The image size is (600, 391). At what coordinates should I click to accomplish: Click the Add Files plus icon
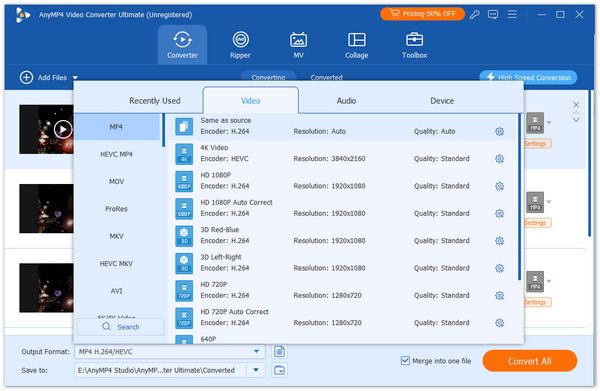click(x=26, y=77)
